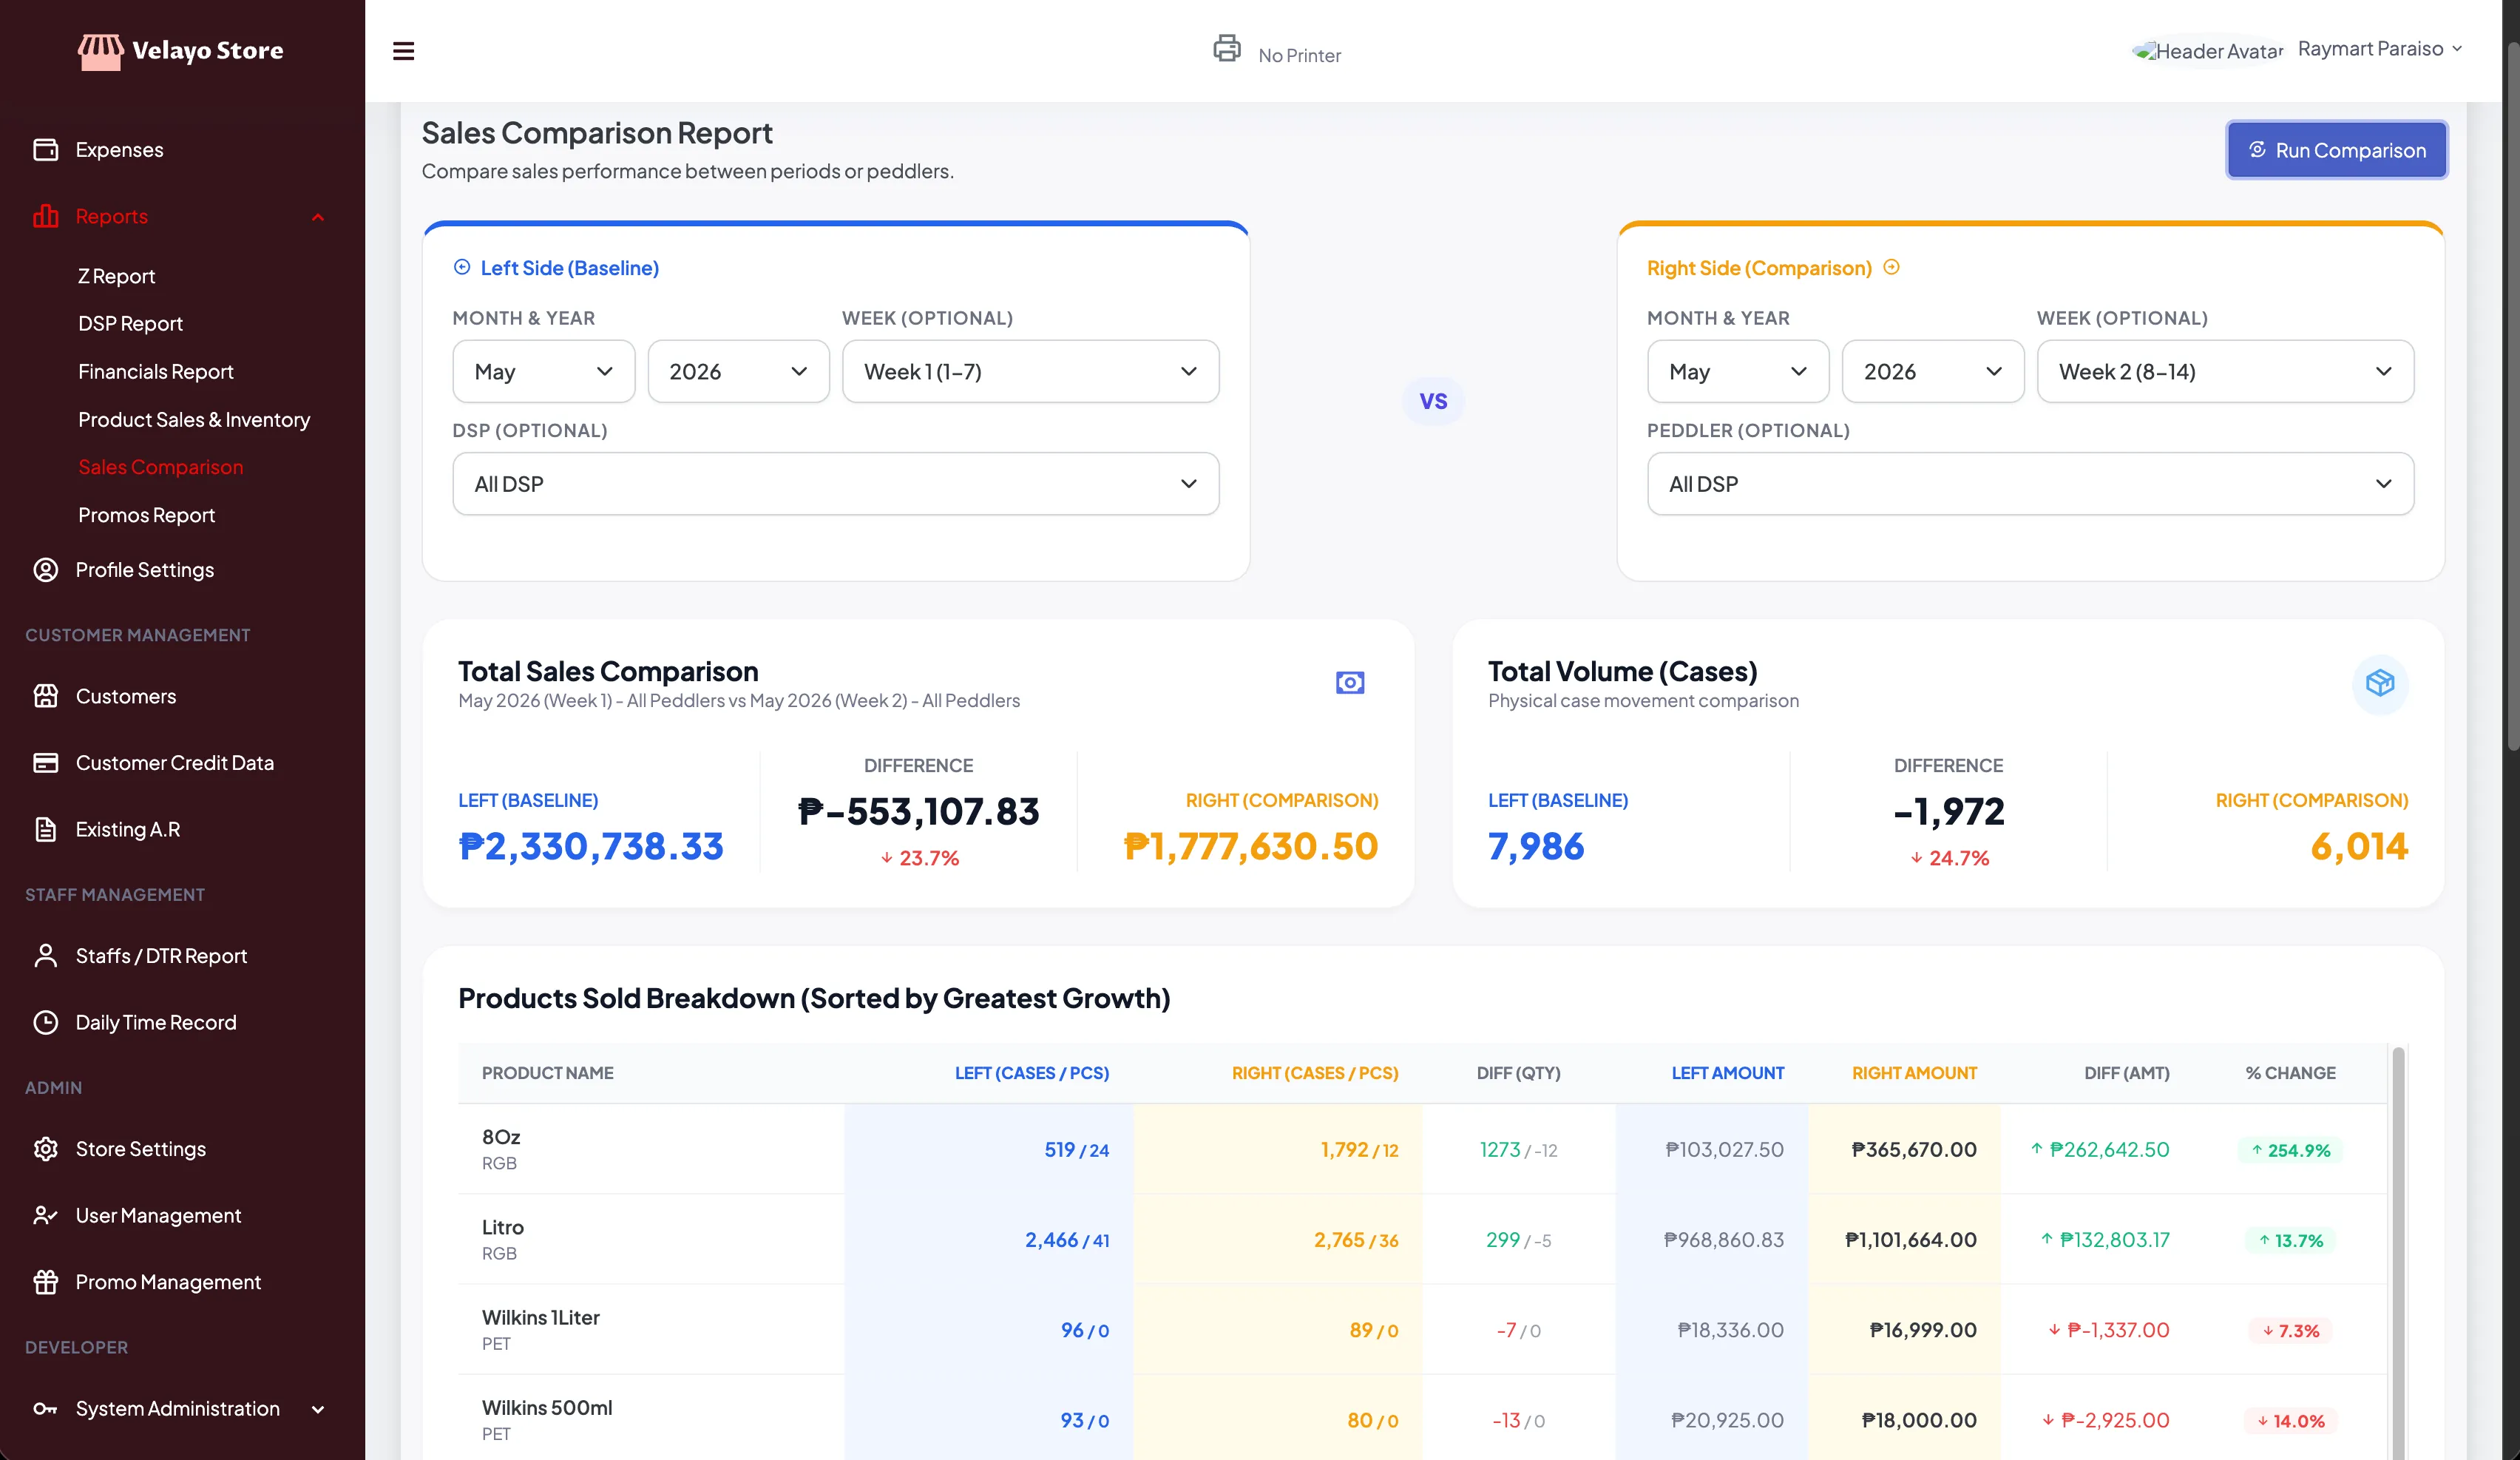The image size is (2520, 1460).
Task: Open the left side 2026 year dropdown
Action: coord(738,372)
